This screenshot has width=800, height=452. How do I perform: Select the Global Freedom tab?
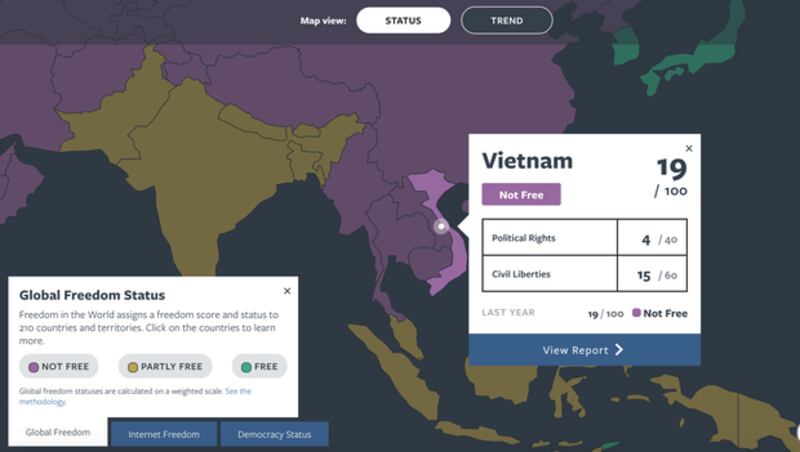[x=58, y=432]
